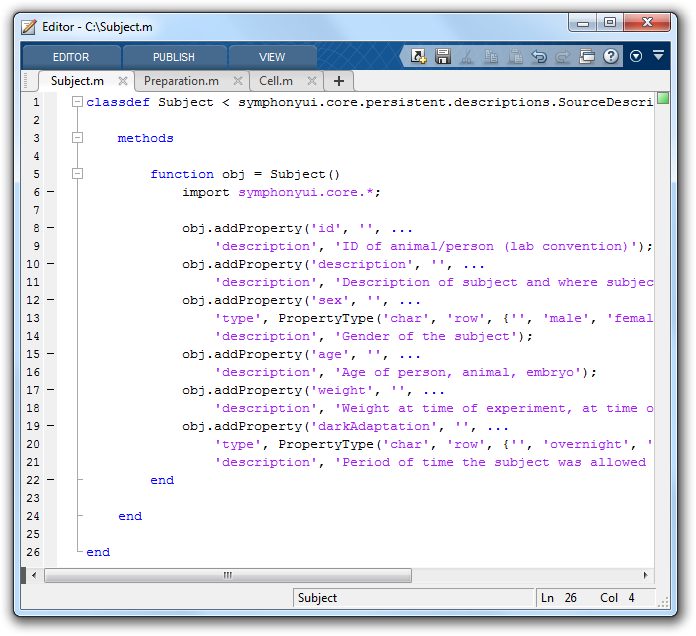The width and height of the screenshot is (696, 636).
Task: Click the Cut scissors icon
Action: [x=467, y=57]
